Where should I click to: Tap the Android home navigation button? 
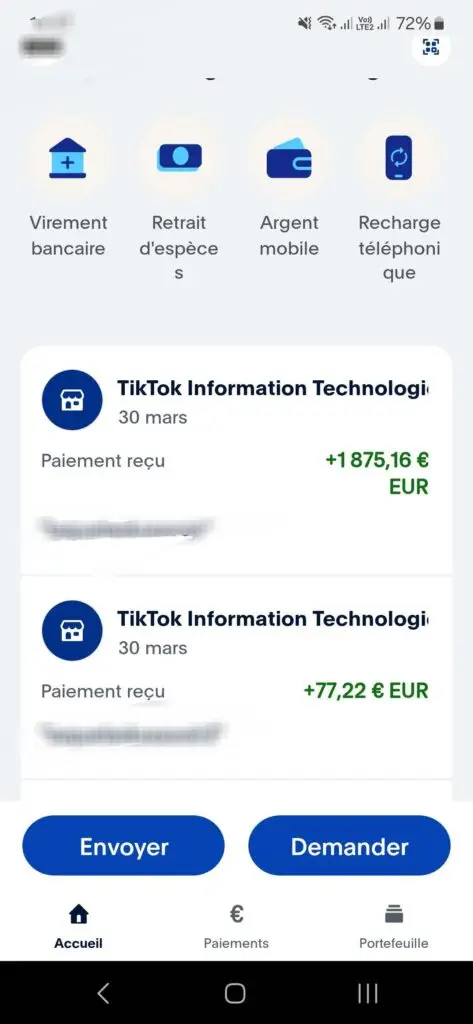click(x=235, y=993)
